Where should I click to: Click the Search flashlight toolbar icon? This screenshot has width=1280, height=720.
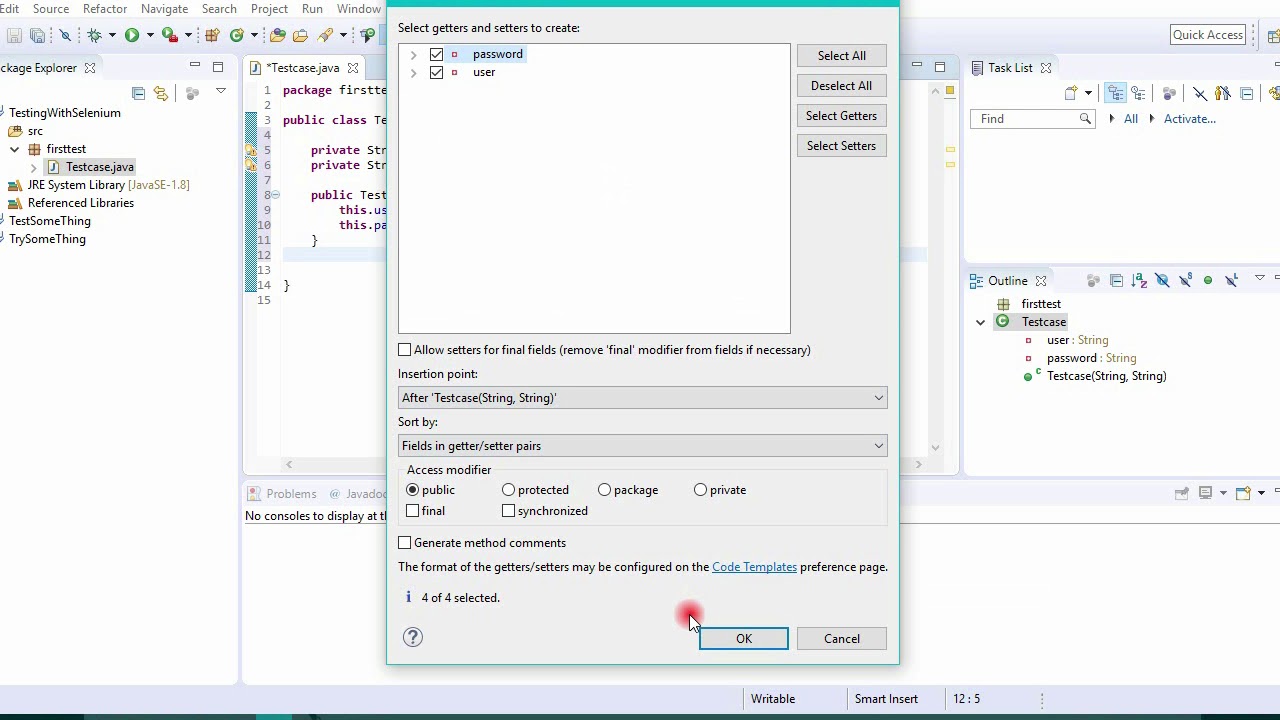pos(326,35)
